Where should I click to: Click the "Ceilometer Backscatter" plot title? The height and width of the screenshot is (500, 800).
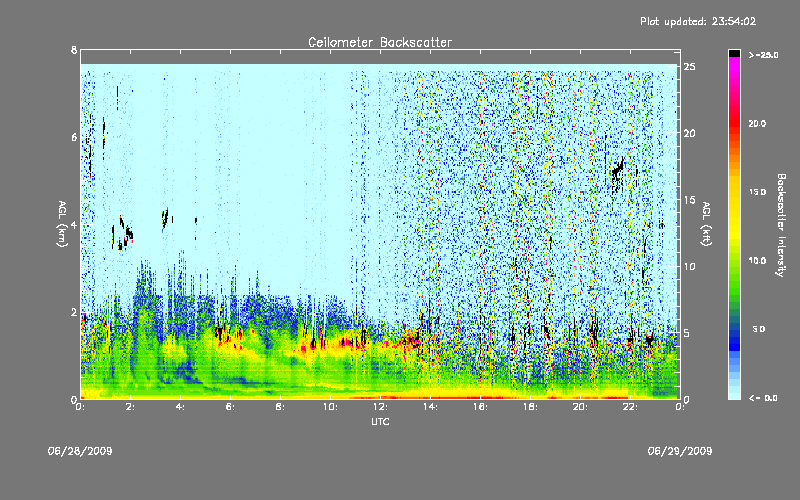[380, 42]
